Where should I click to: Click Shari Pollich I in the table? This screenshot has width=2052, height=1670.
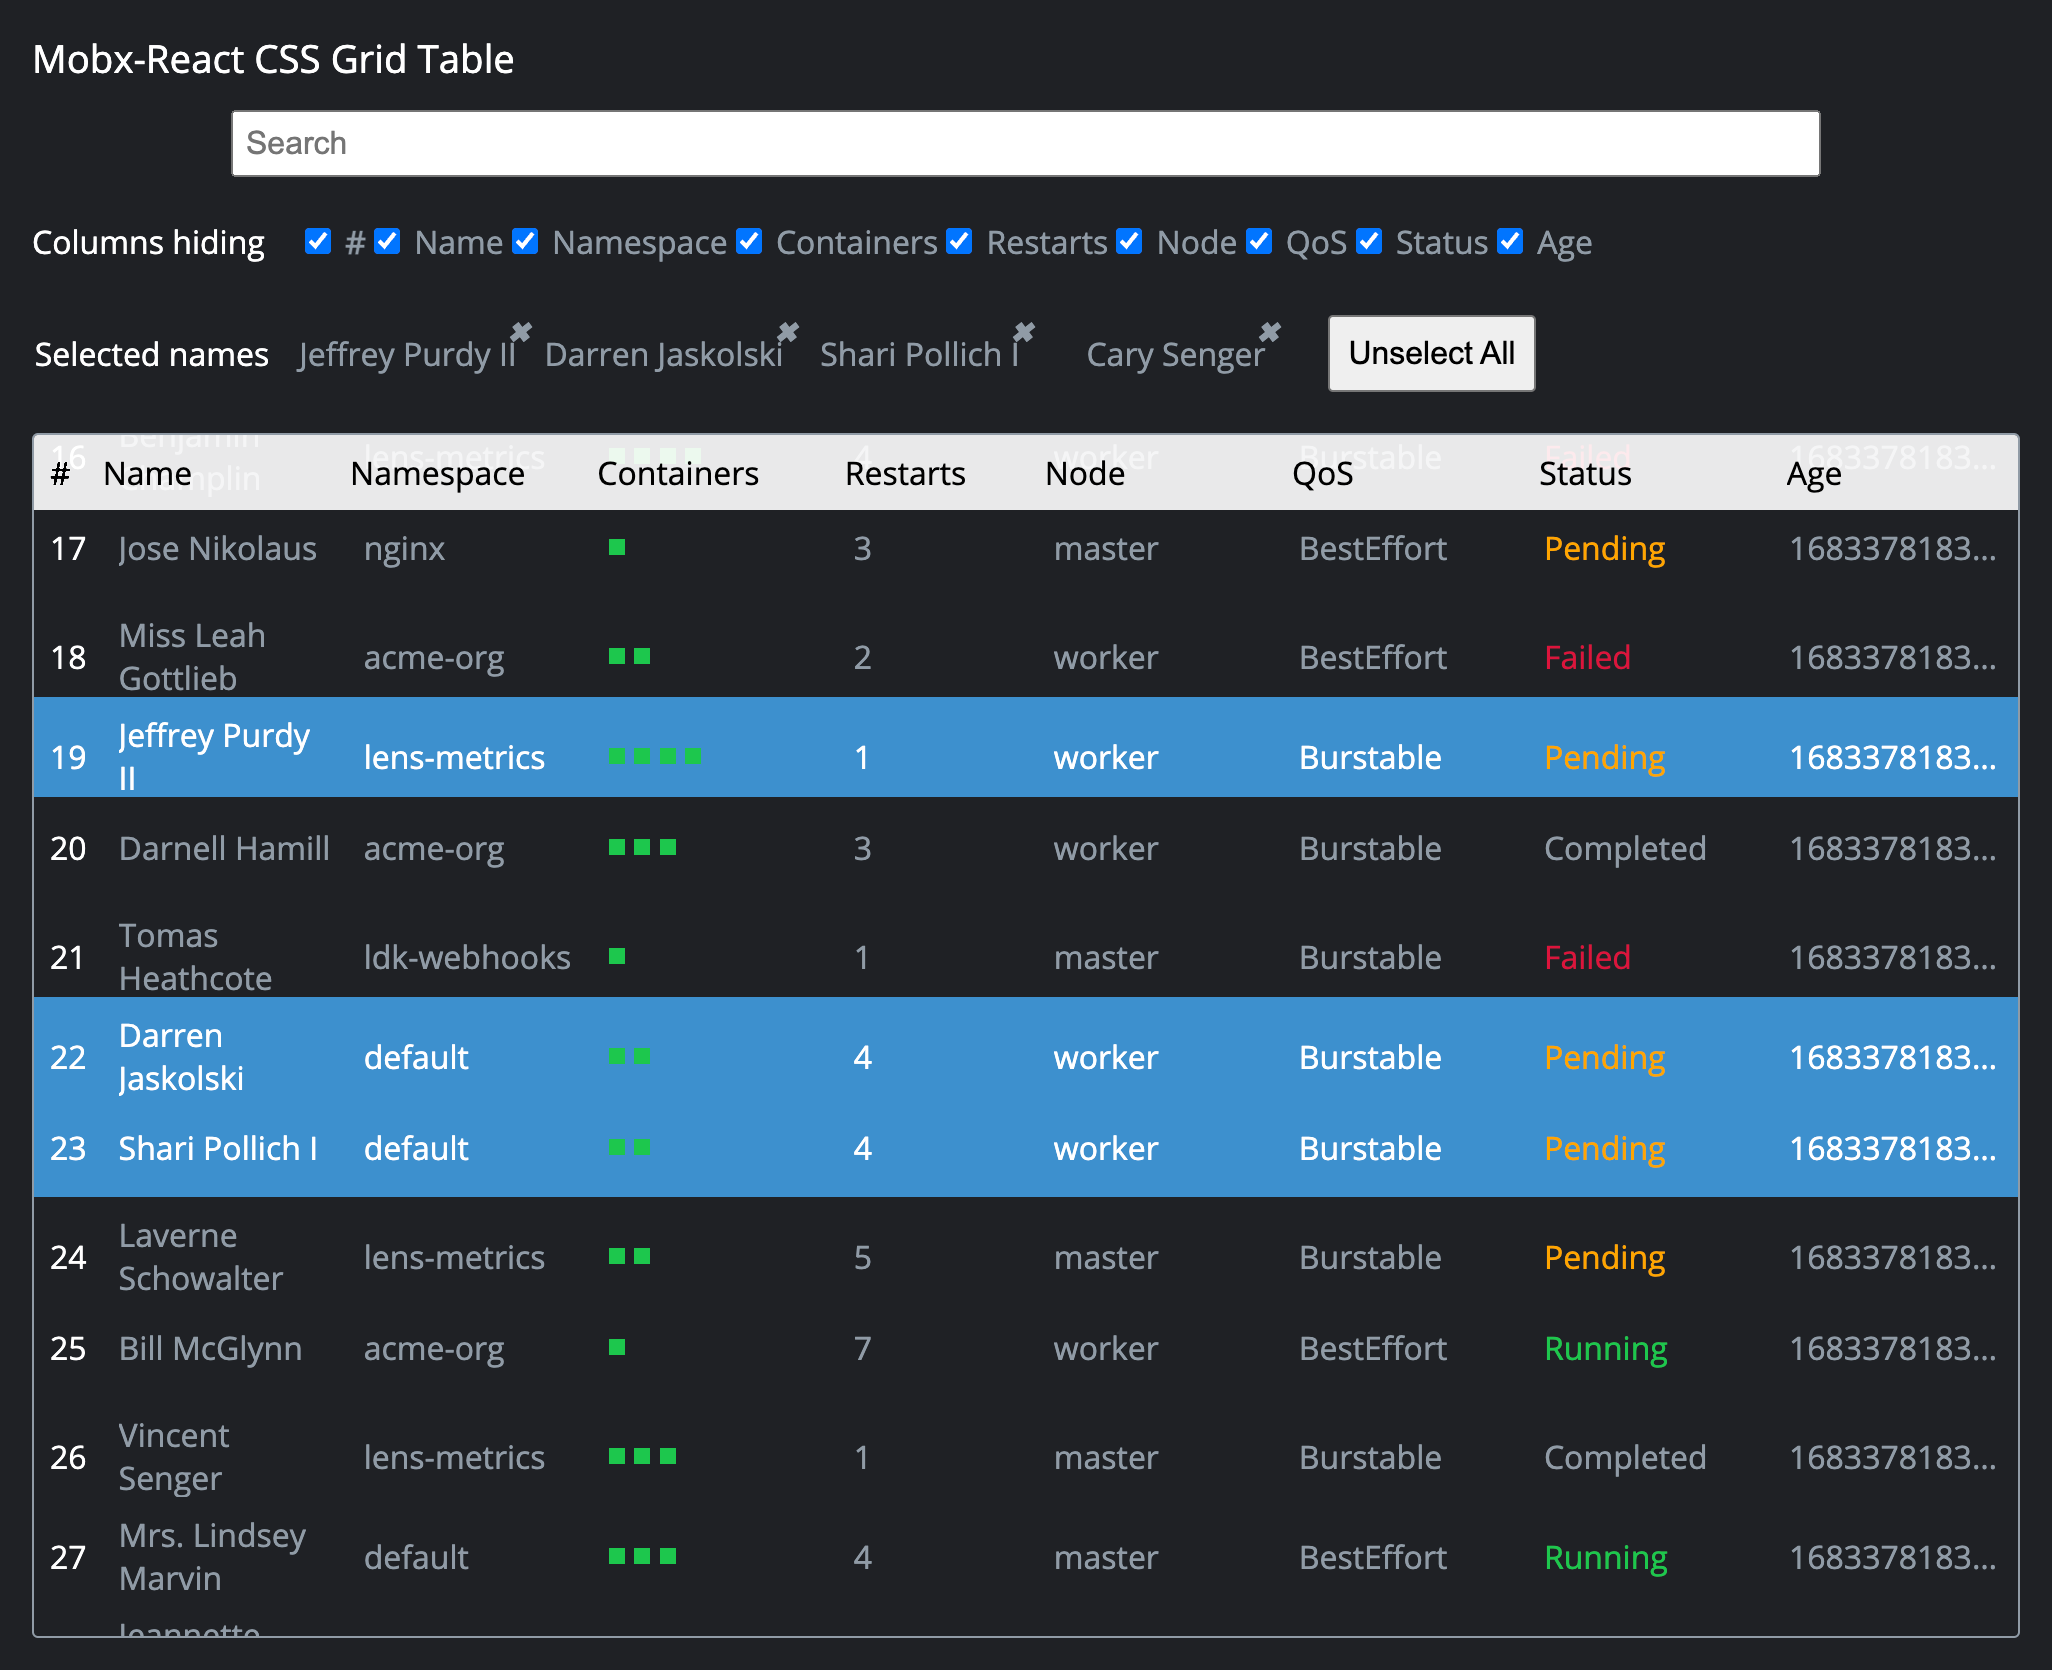(218, 1148)
